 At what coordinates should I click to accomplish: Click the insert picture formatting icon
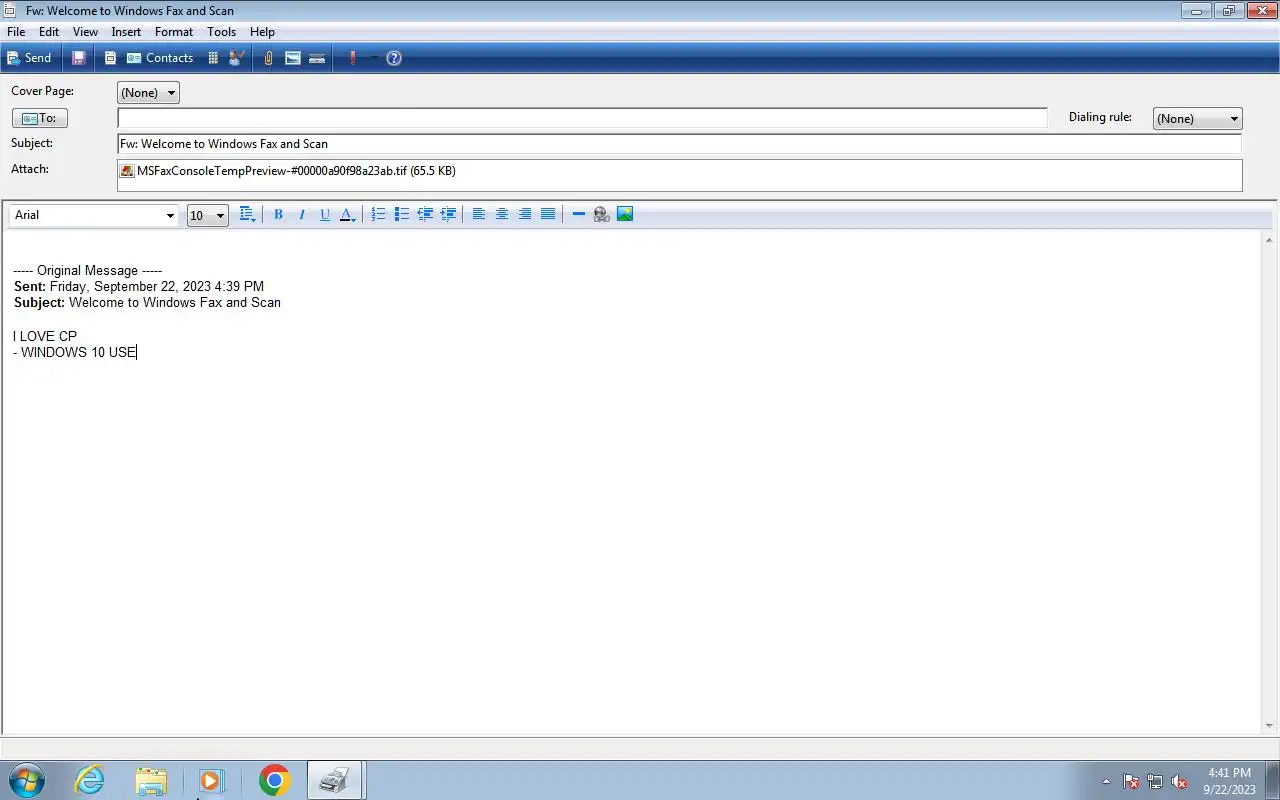click(625, 214)
